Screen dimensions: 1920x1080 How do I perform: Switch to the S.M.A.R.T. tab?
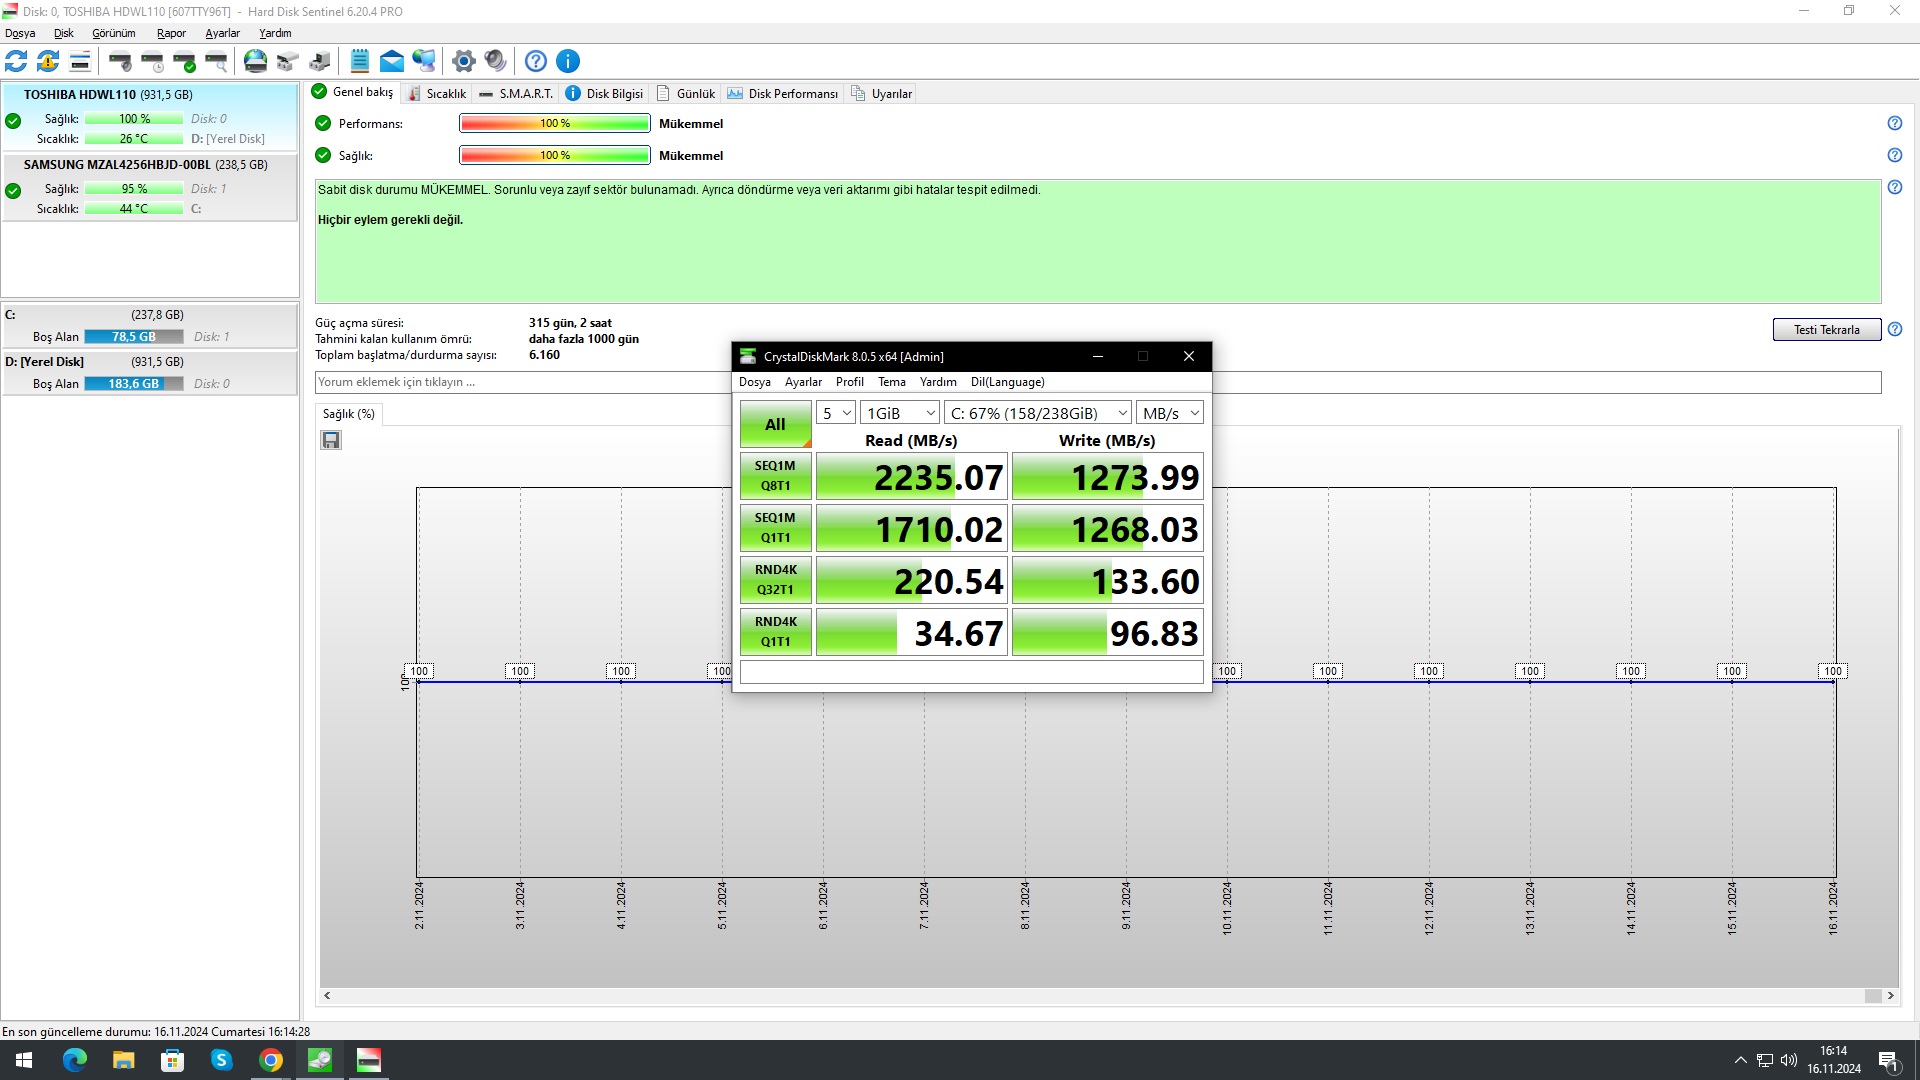pos(516,93)
